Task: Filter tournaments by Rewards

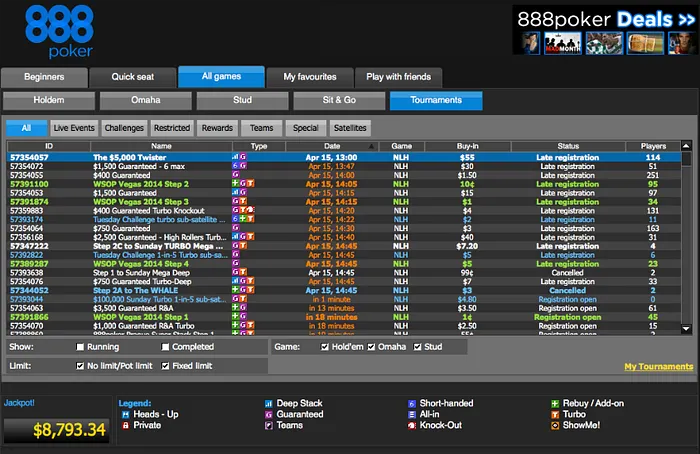Action: (x=217, y=128)
